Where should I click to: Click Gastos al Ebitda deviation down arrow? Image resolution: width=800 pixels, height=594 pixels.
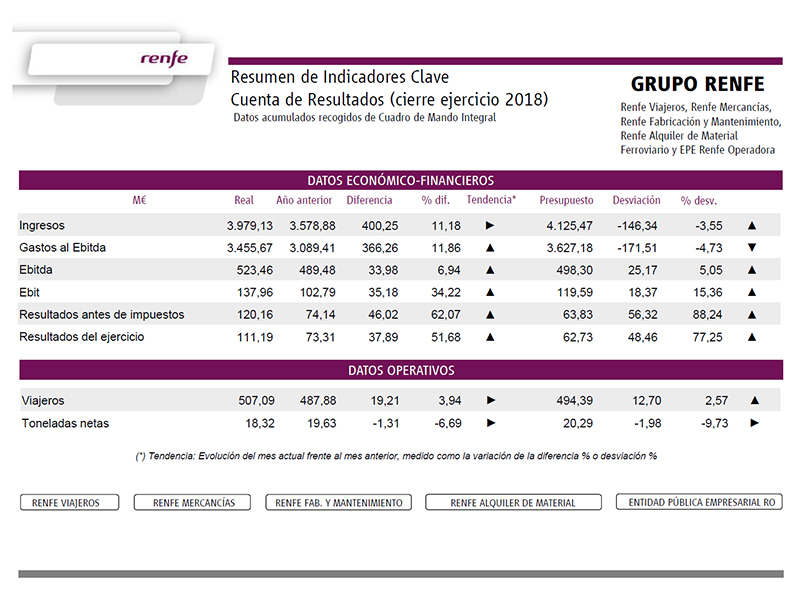coord(754,248)
